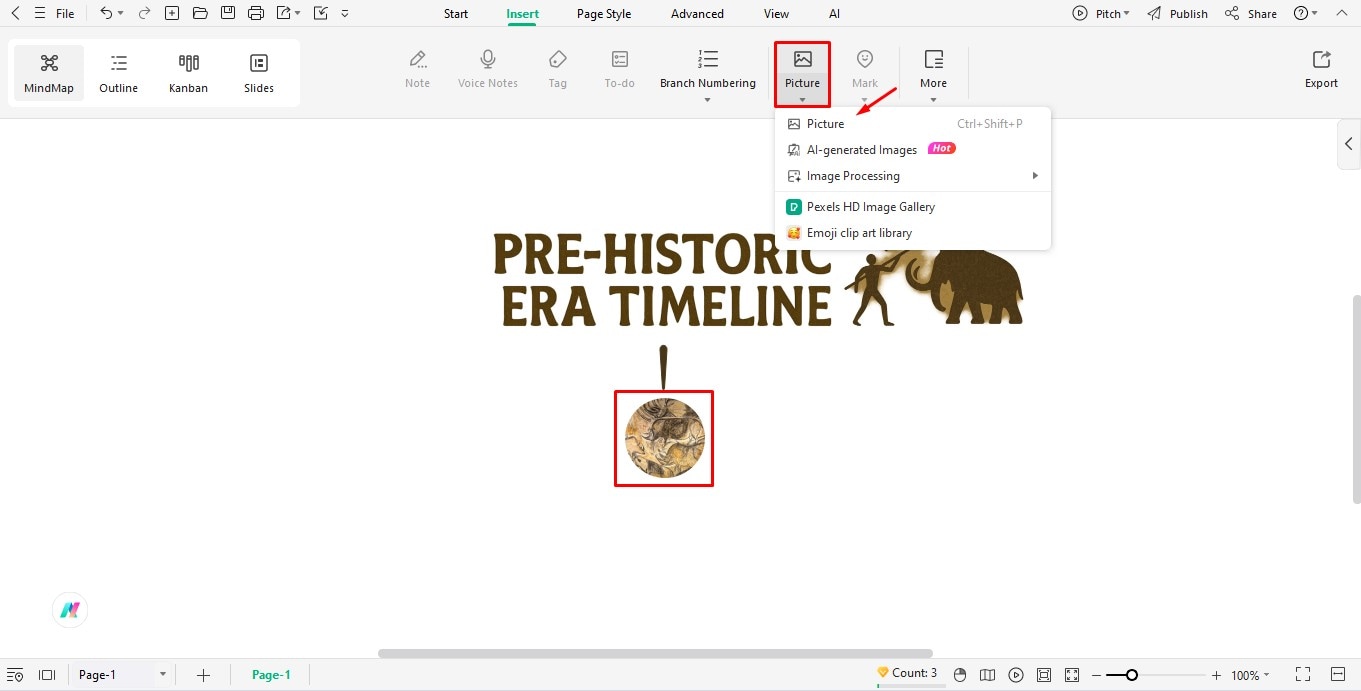Image resolution: width=1361 pixels, height=691 pixels.
Task: Click the Share button
Action: pyautogui.click(x=1251, y=14)
